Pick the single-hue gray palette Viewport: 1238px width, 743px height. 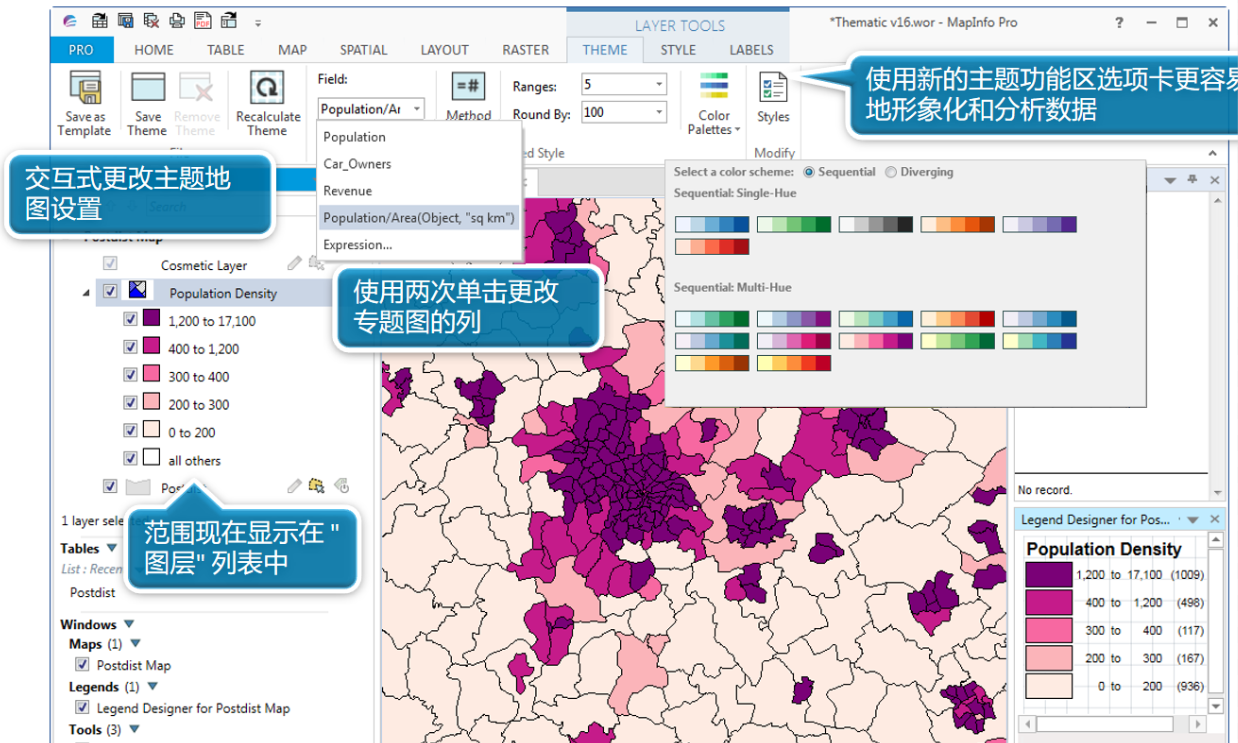(x=876, y=225)
